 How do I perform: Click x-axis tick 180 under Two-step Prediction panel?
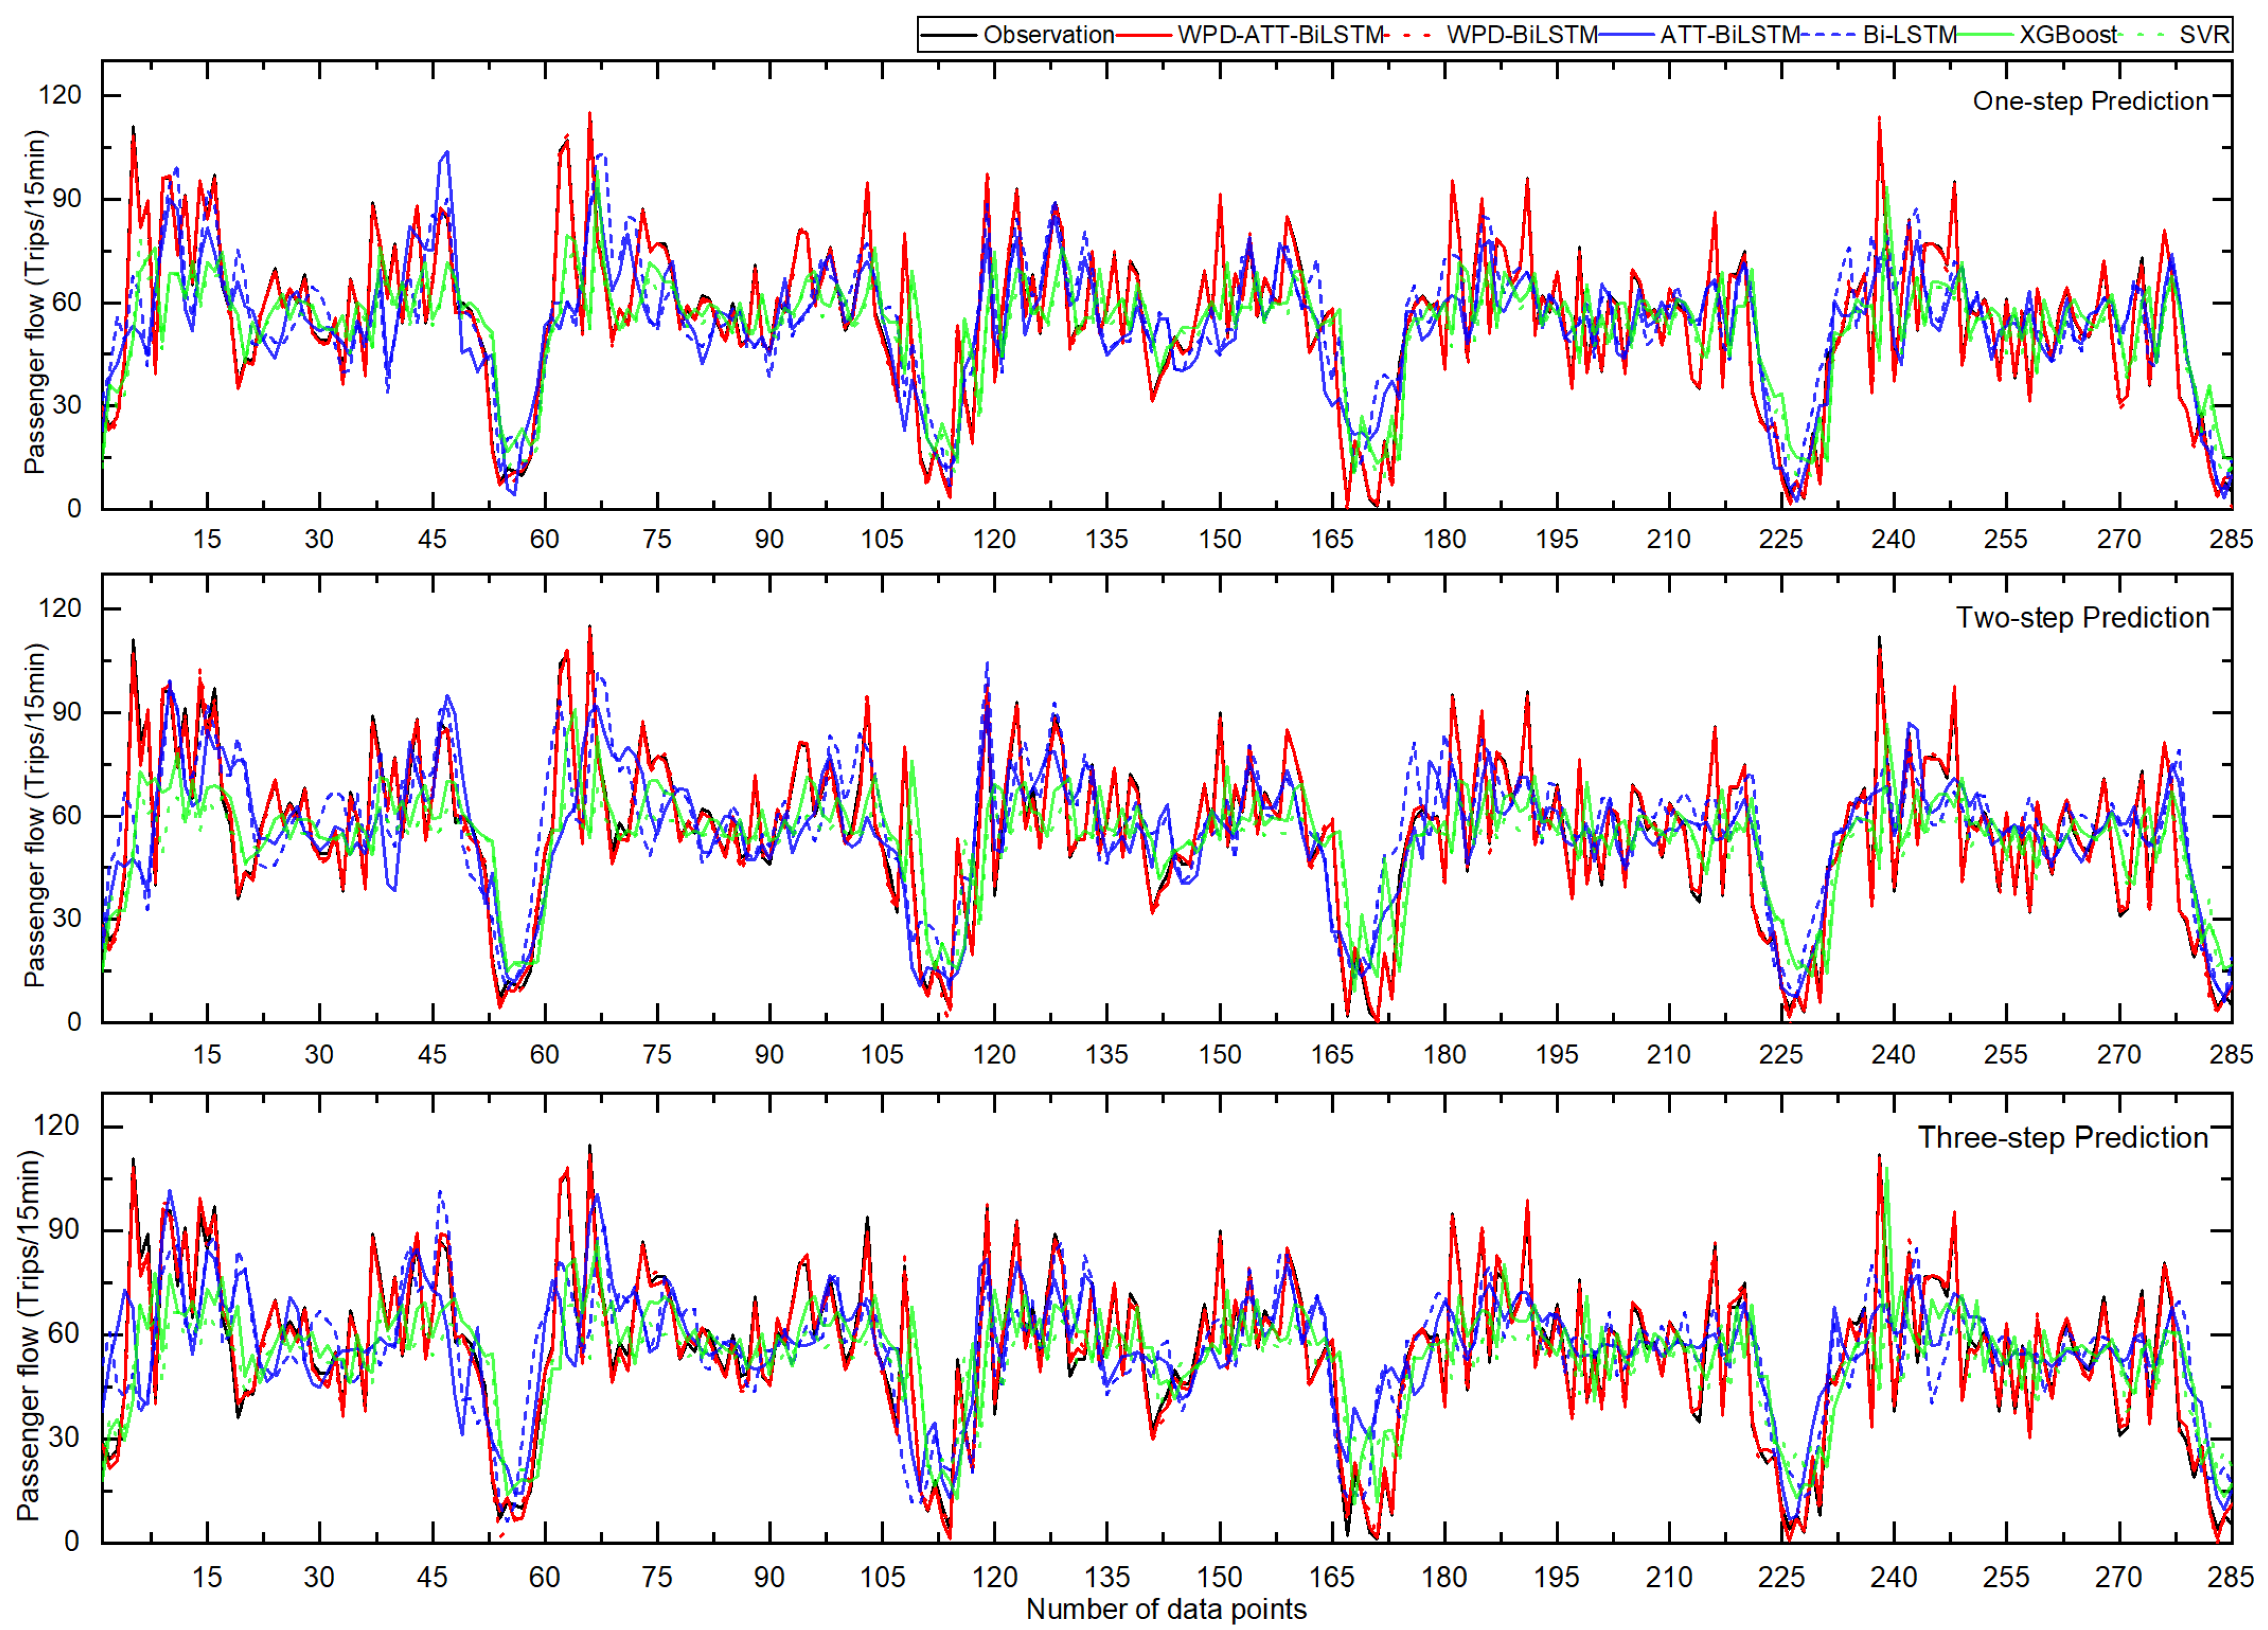(x=1444, y=1054)
